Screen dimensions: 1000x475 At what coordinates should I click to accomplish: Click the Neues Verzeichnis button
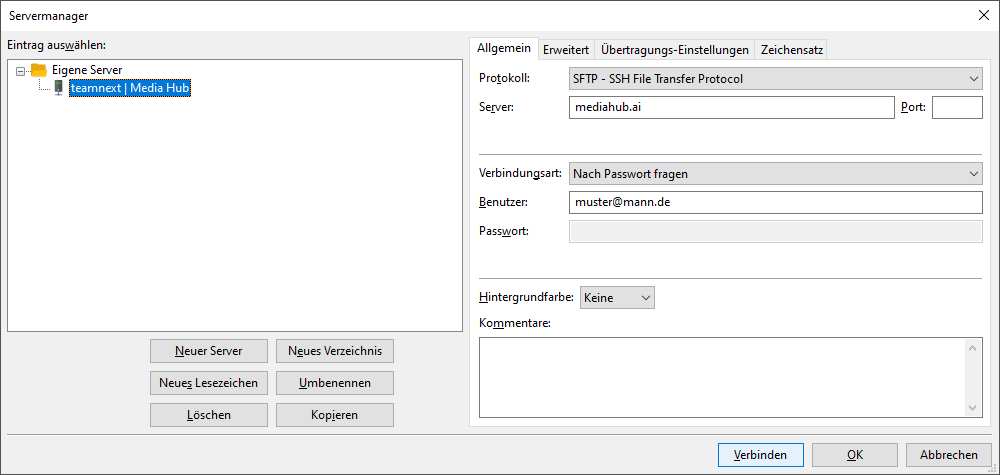click(x=334, y=351)
